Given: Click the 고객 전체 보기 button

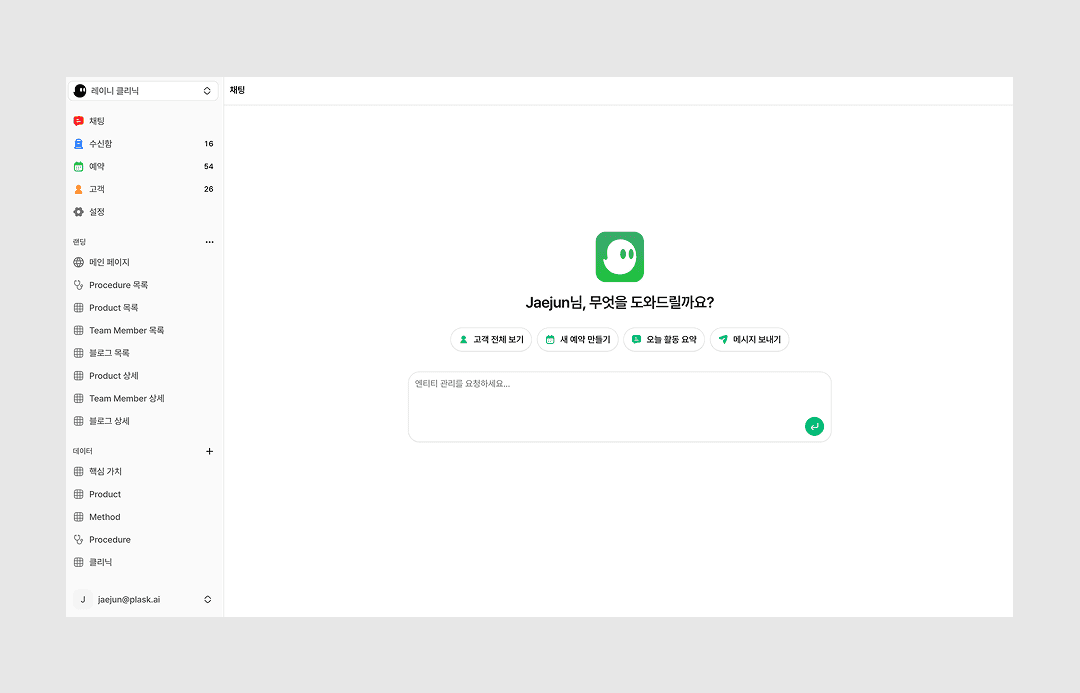Looking at the screenshot, I should (x=491, y=340).
